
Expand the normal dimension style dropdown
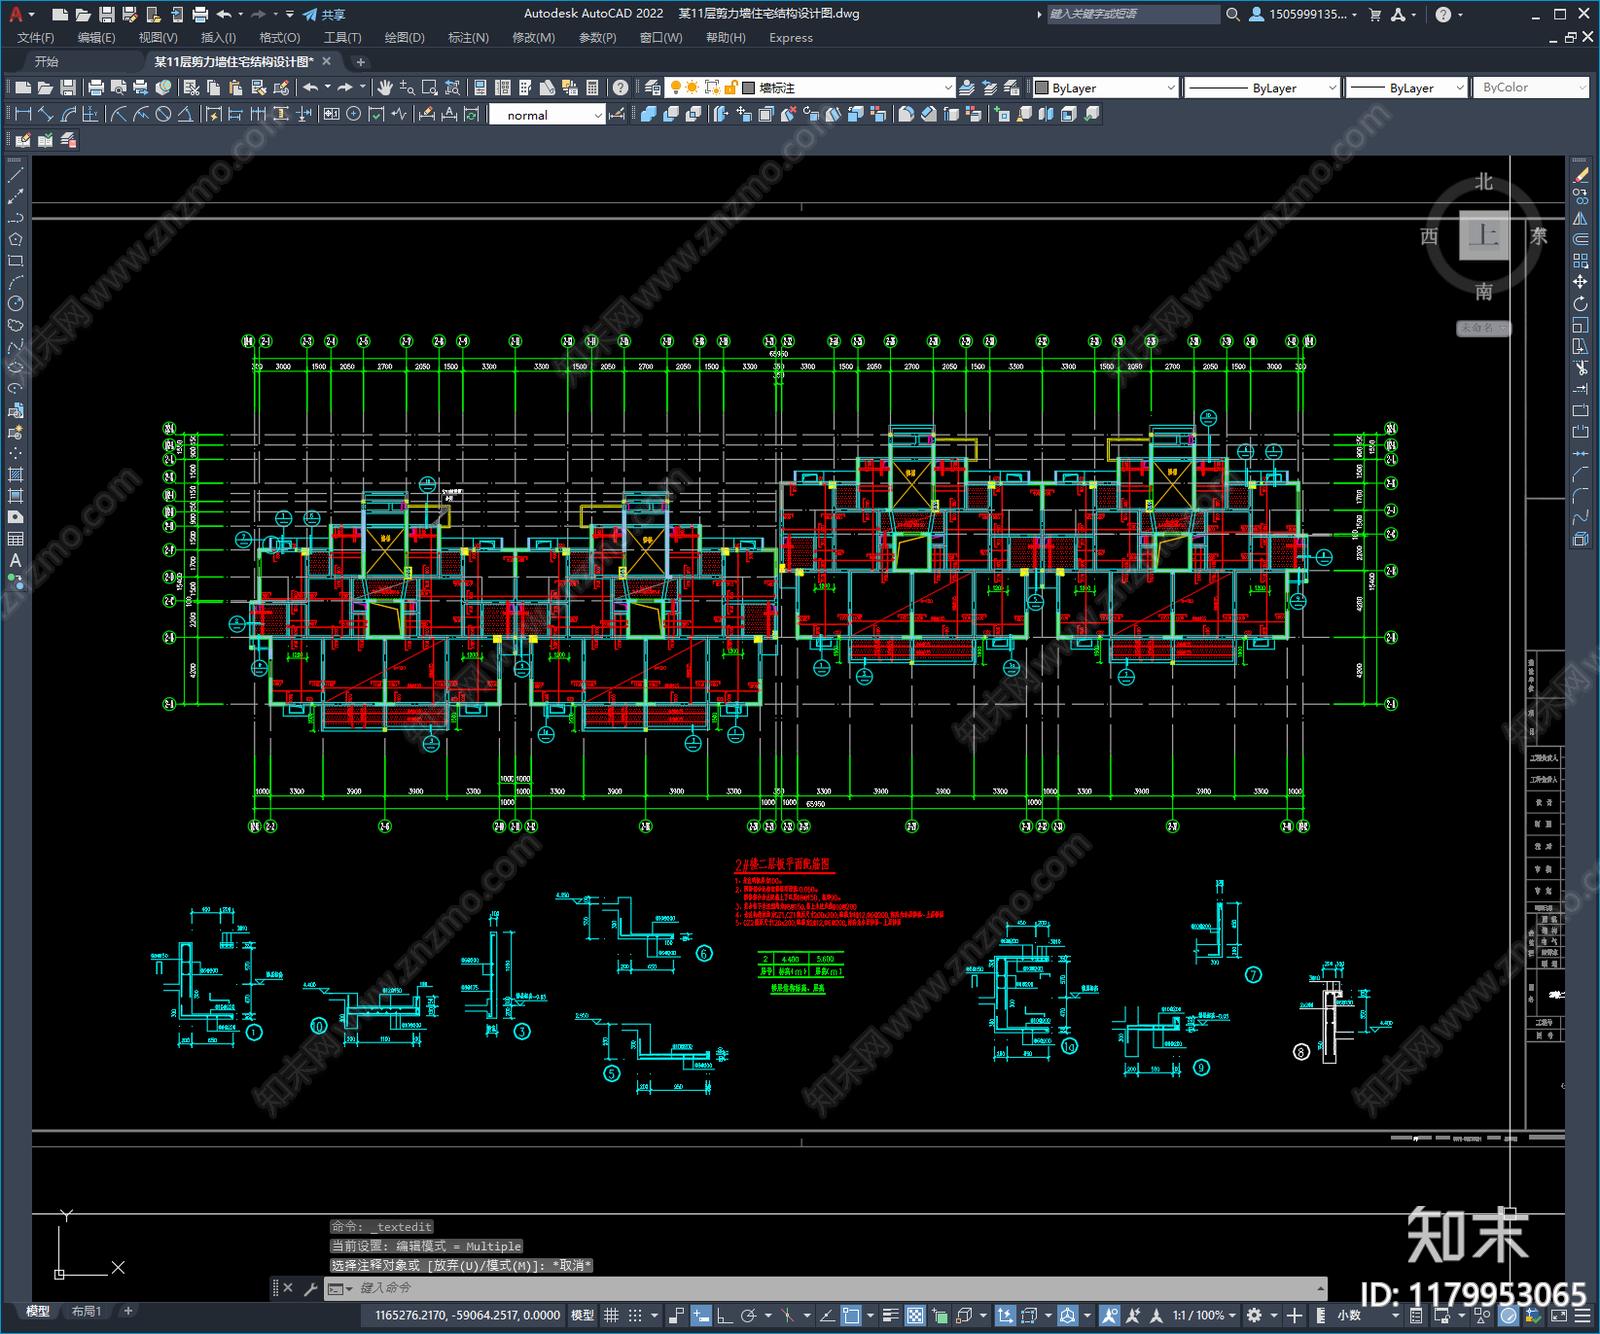pyautogui.click(x=598, y=115)
